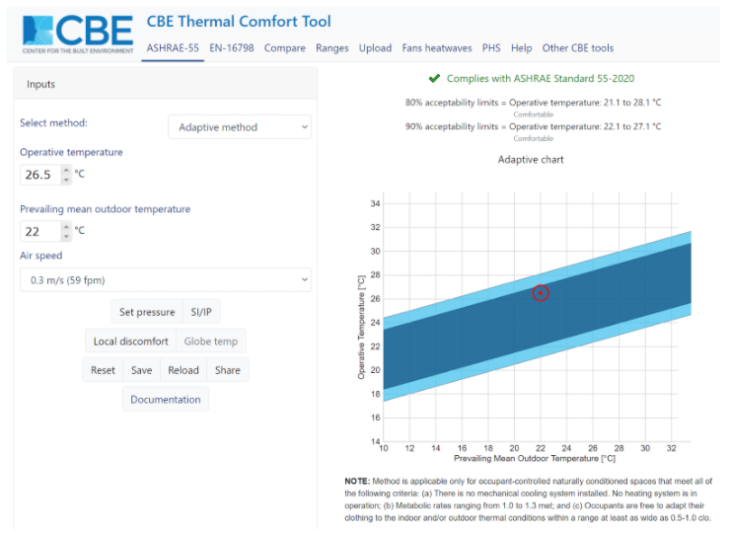This screenshot has height=534, width=730.
Task: Open the Select method dropdown
Action: click(x=239, y=127)
